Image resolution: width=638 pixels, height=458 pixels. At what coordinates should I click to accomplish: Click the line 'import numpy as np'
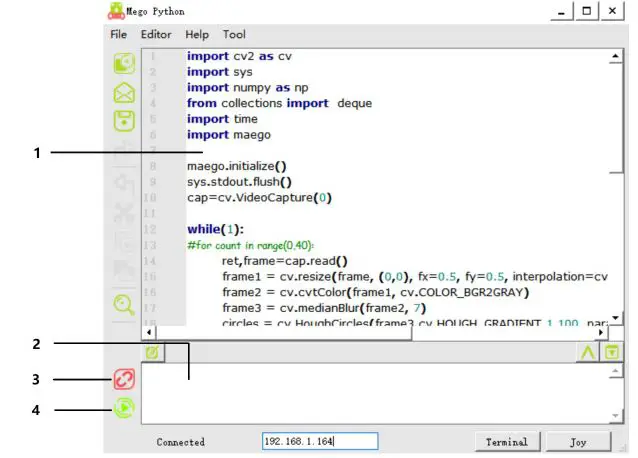247,87
